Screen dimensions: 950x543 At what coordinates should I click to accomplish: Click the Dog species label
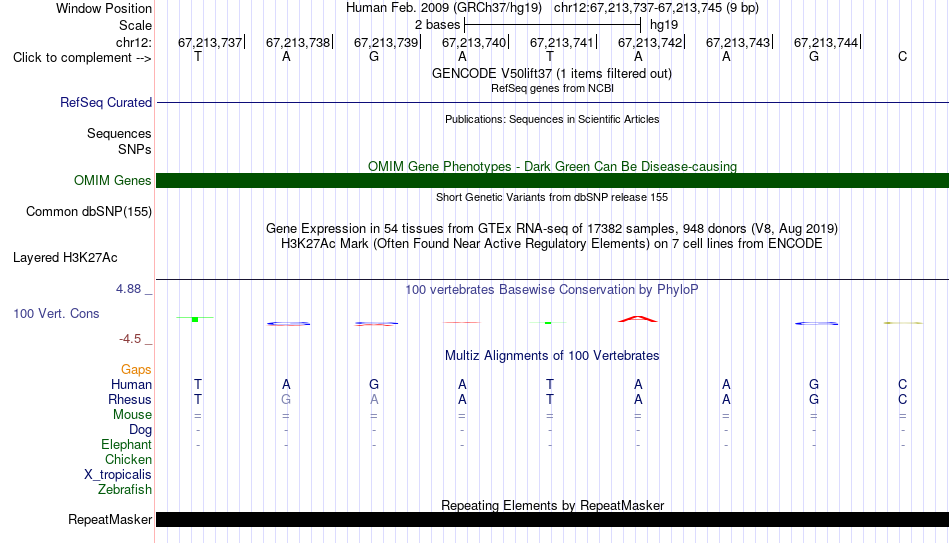tap(140, 430)
